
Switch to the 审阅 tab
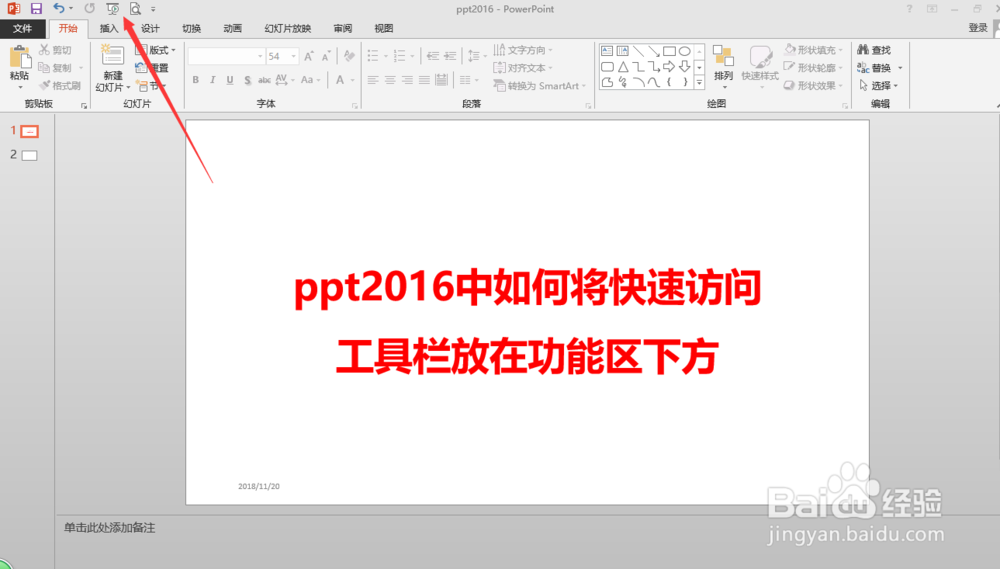342,28
